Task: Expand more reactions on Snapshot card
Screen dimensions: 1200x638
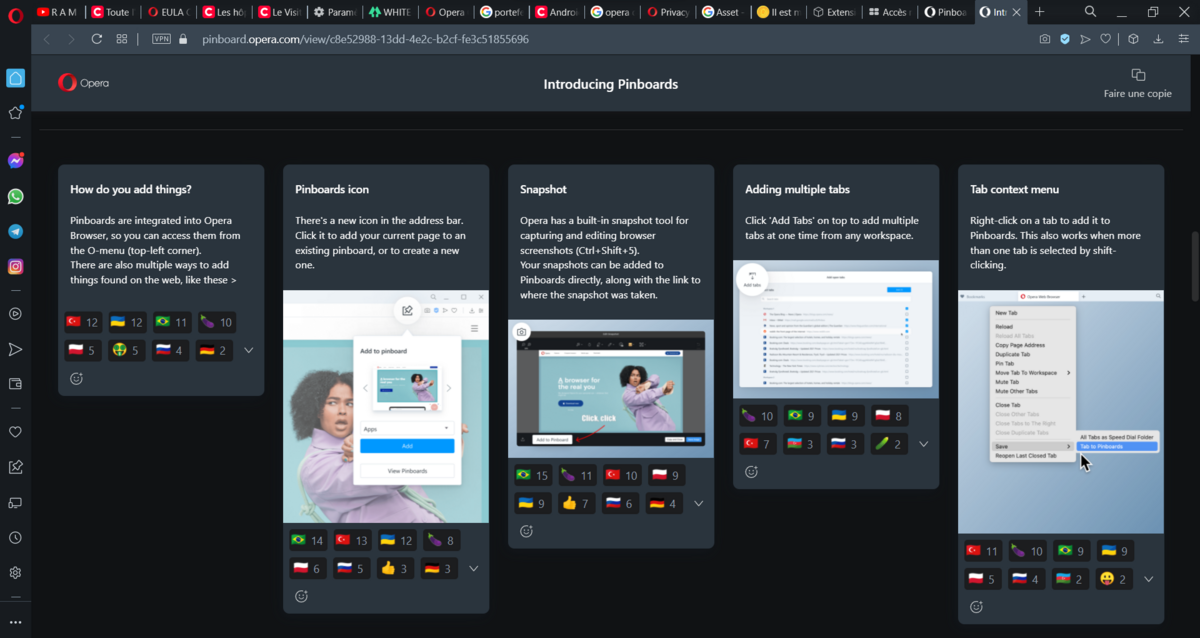Action: point(699,504)
